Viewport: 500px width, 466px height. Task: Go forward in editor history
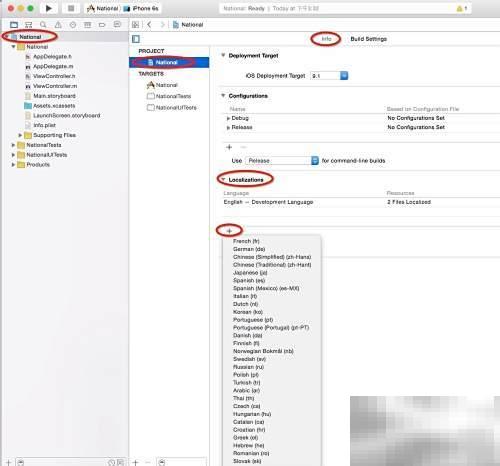pyautogui.click(x=162, y=25)
